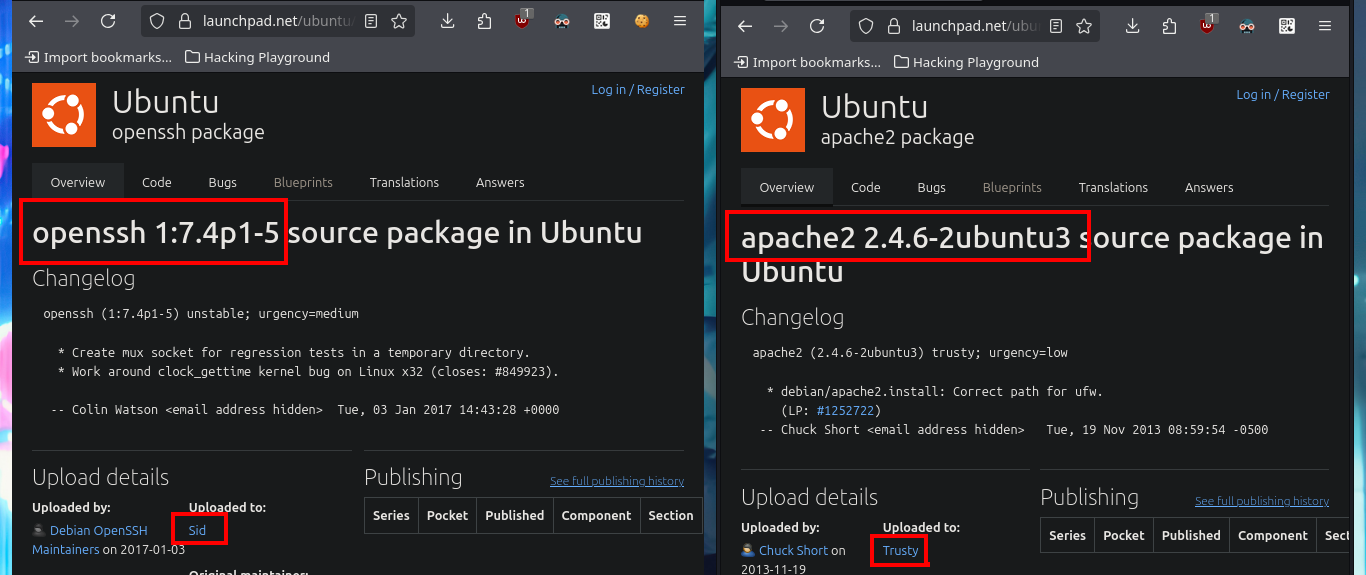Screen dimensions: 1366x575
Task: Switch to Translations tab on apache2 page
Action: 1113,187
